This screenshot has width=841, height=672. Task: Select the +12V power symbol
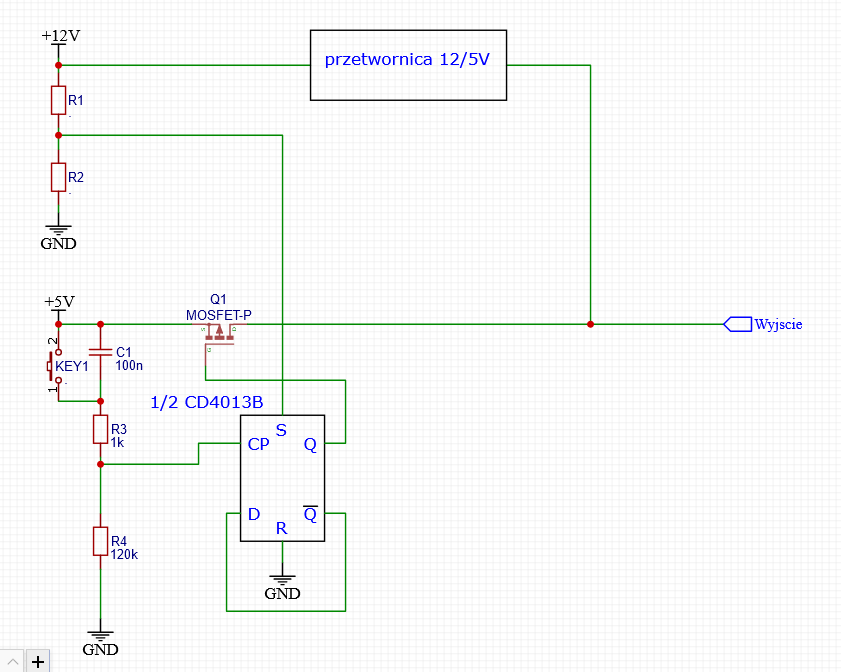(60, 41)
